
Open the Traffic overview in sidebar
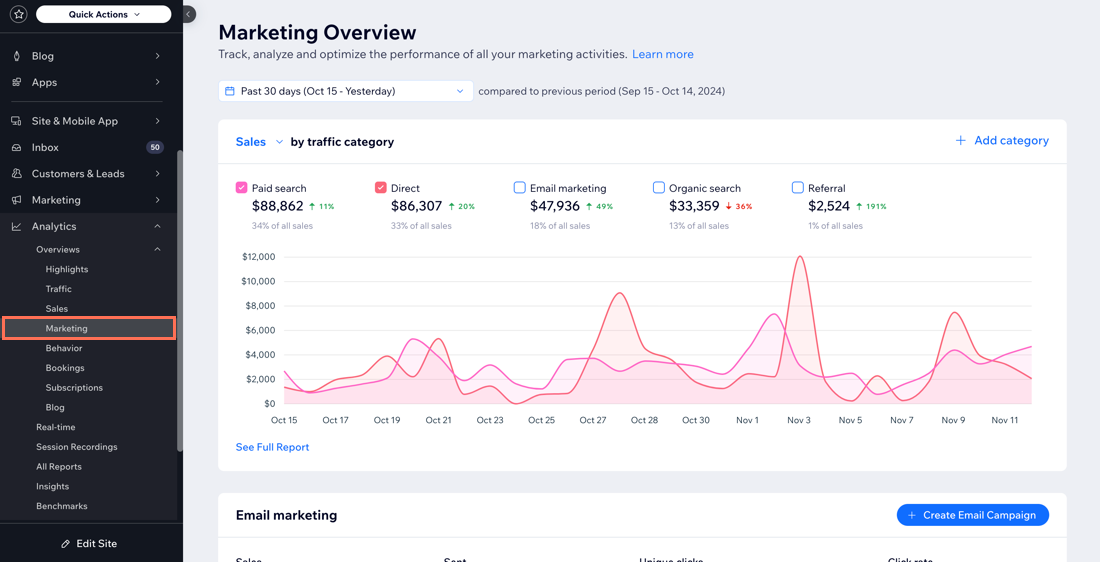point(59,289)
